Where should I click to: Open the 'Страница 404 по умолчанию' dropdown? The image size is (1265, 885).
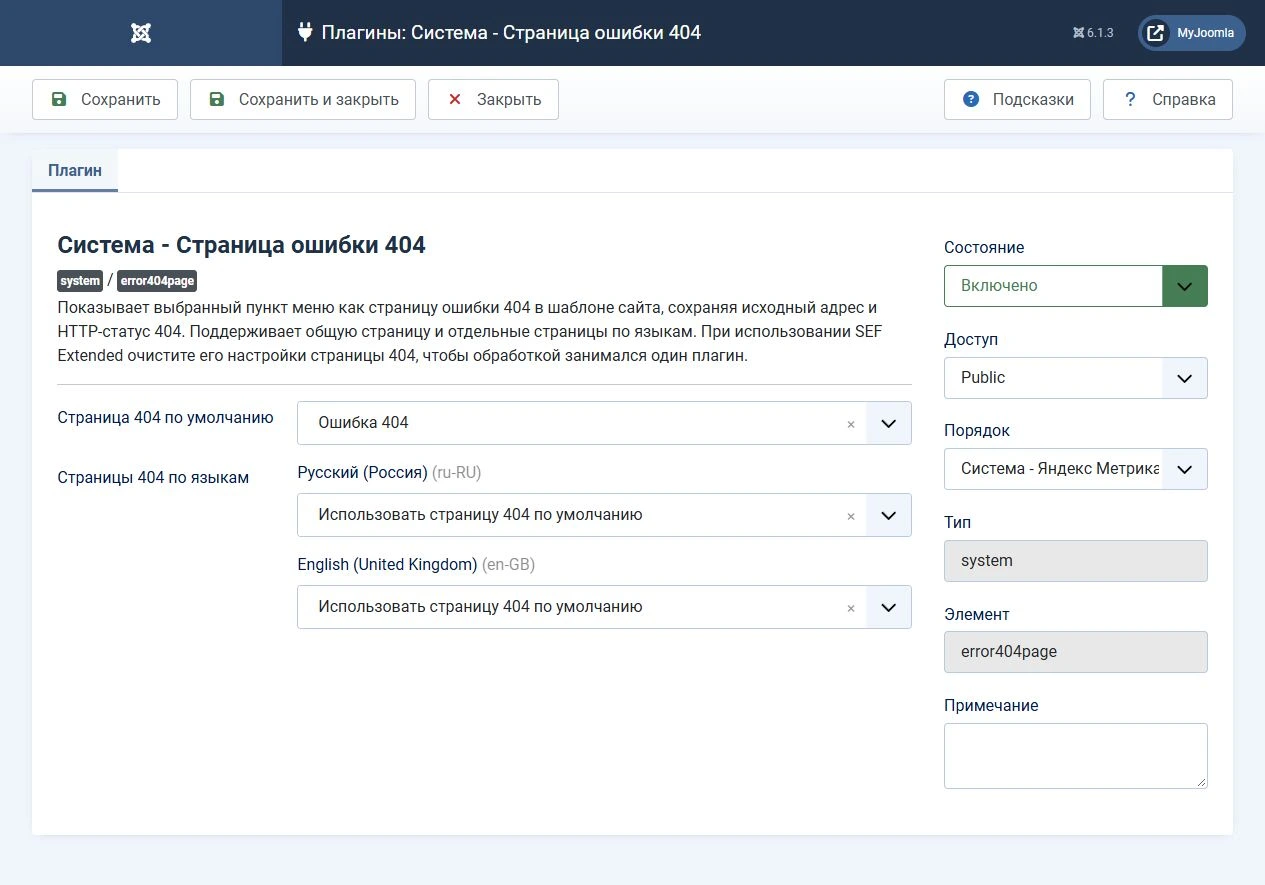(x=889, y=423)
